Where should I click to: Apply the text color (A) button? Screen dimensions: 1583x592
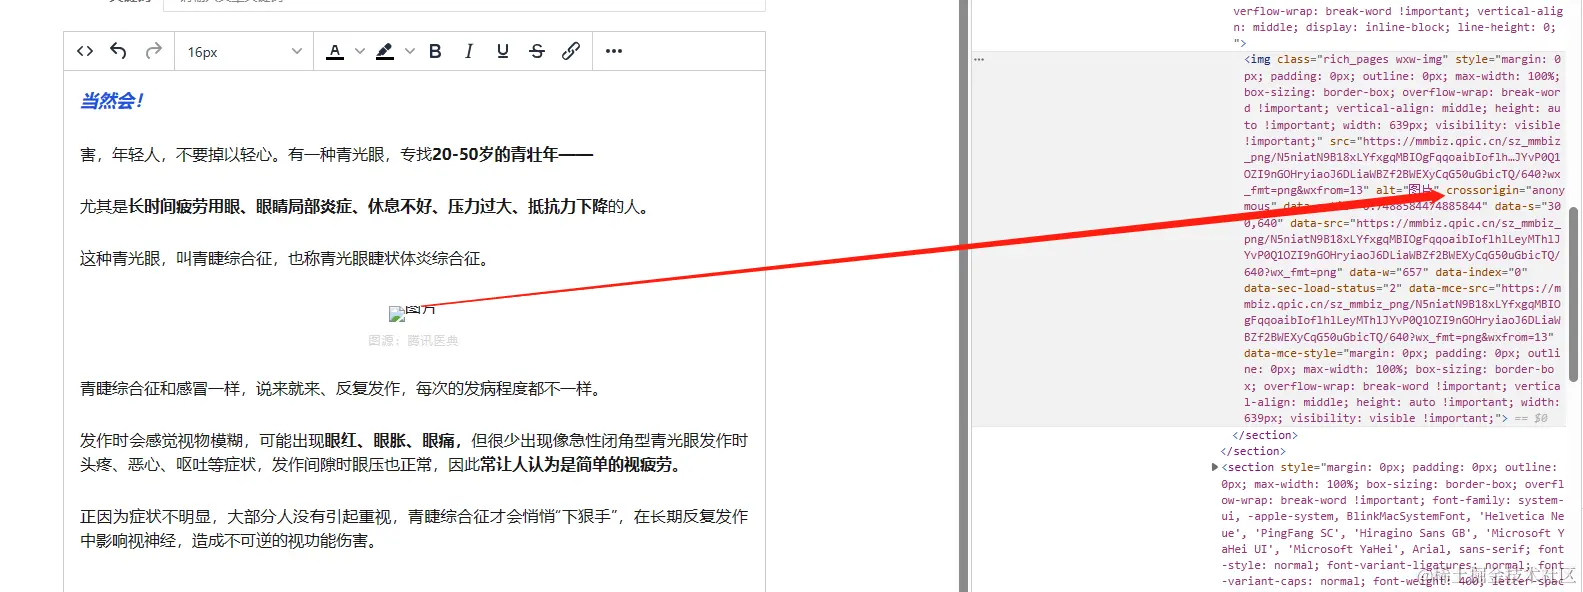pyautogui.click(x=335, y=51)
